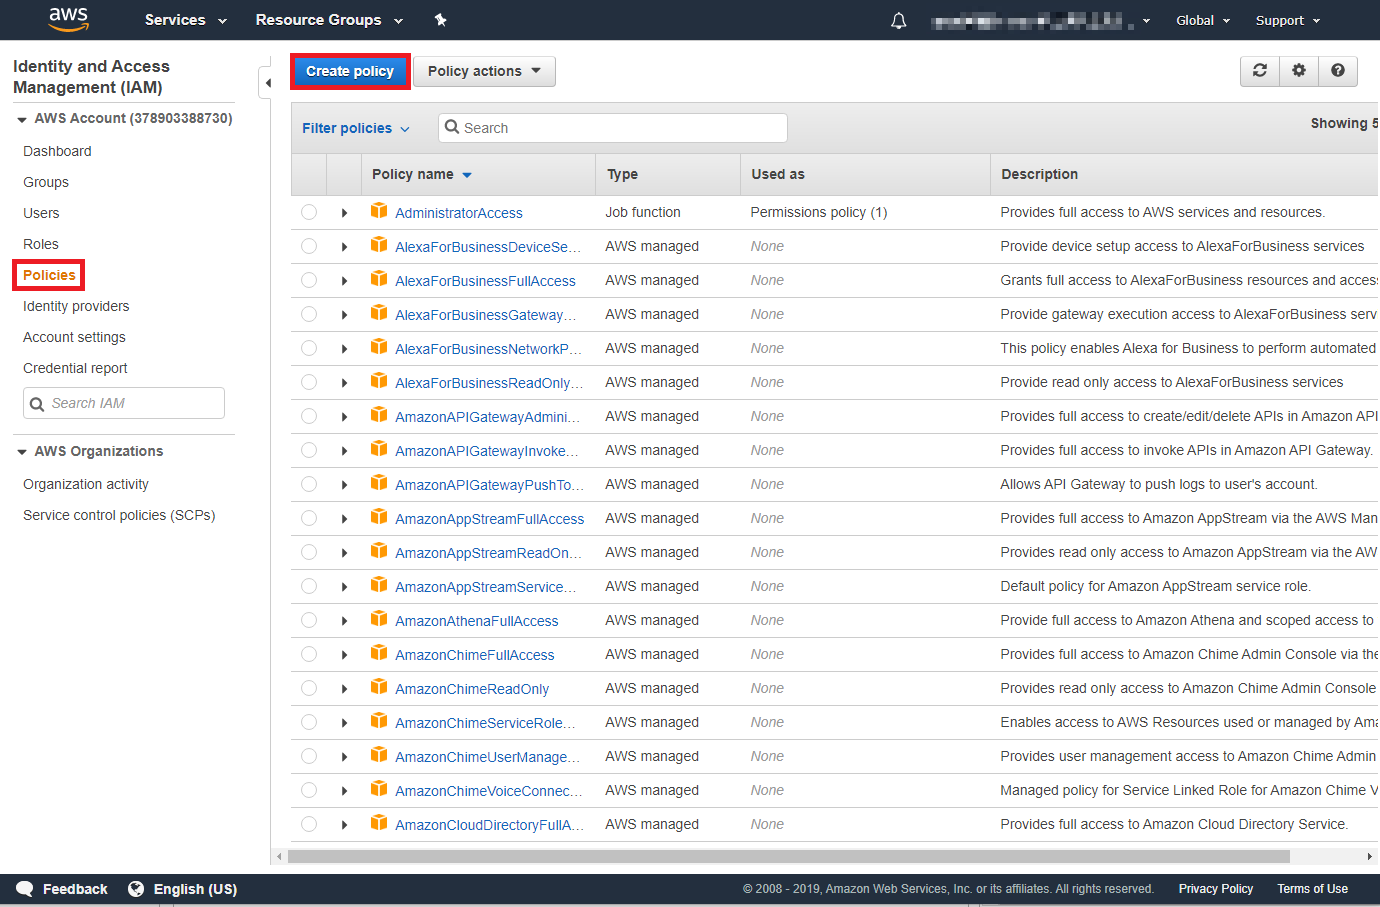Screen dimensions: 1380x907
Task: Click the magnifier icon in Search IAM box
Action: coord(37,404)
